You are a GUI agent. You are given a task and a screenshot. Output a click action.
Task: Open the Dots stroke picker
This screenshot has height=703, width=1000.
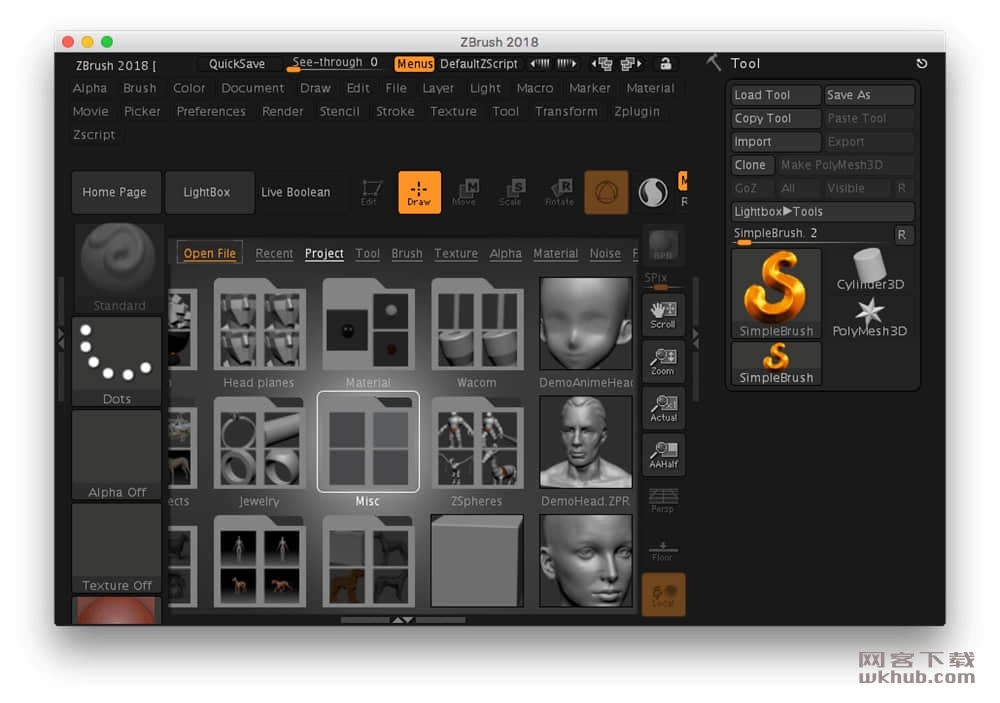click(x=117, y=362)
